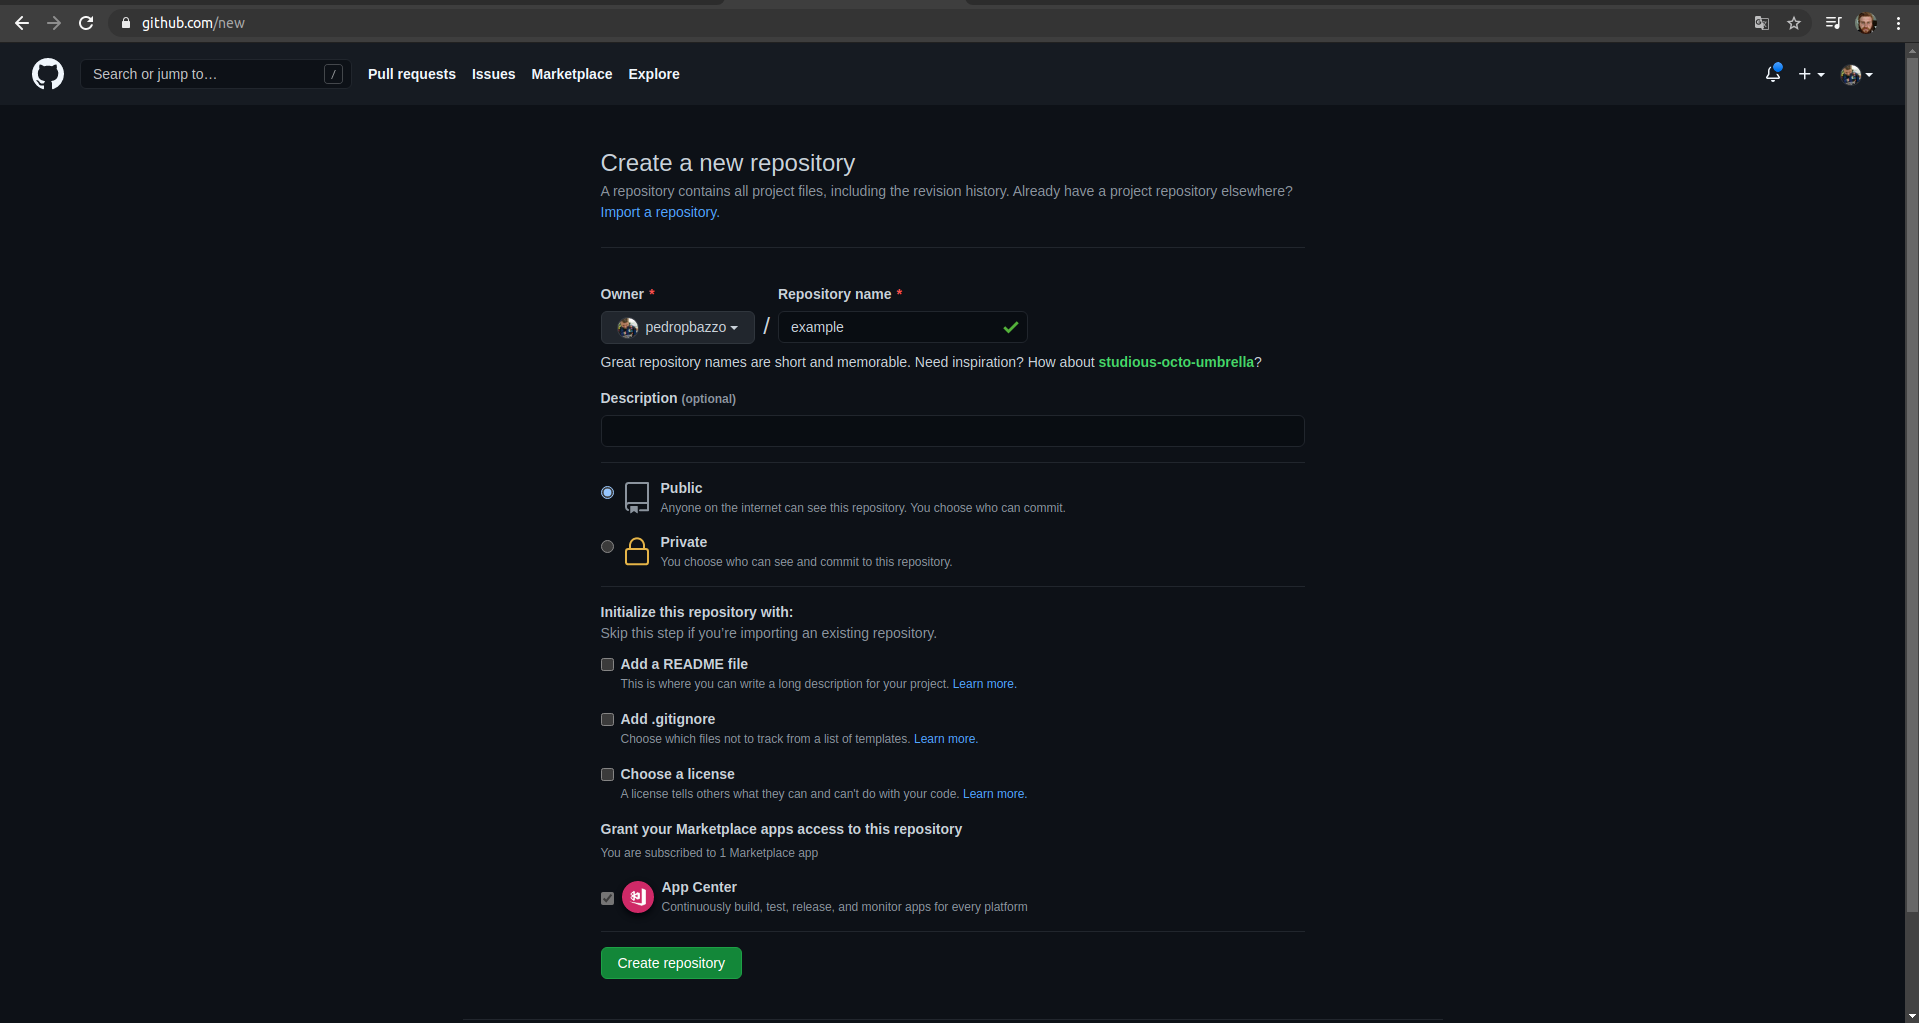
Task: Open Learn more link for license
Action: [995, 794]
